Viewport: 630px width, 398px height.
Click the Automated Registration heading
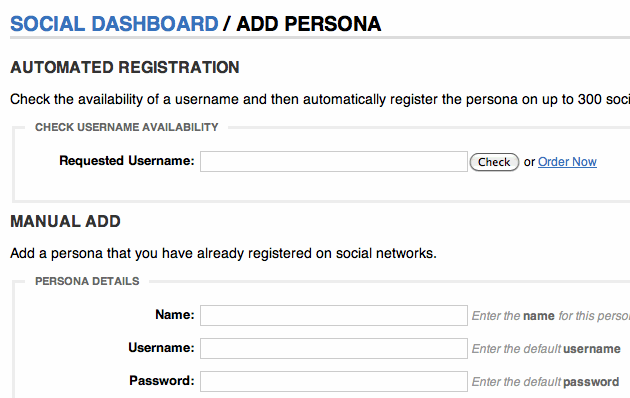coord(125,67)
